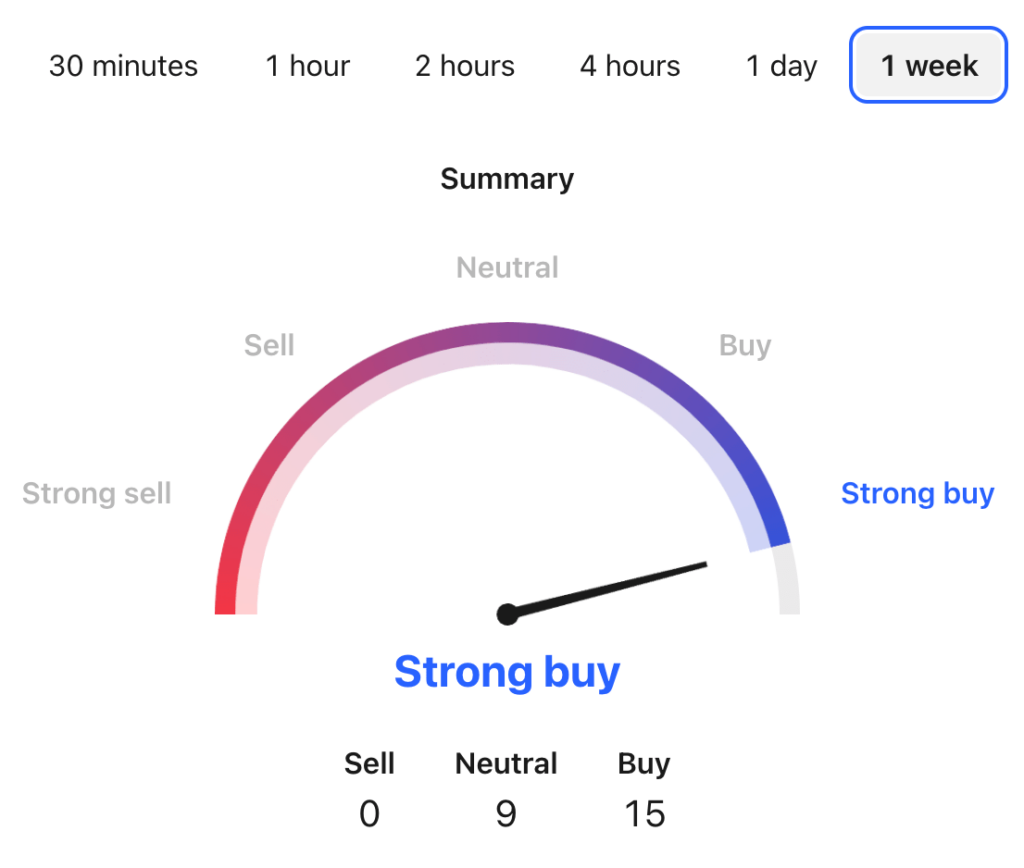Click the Buy count showing 15
This screenshot has height=868, width=1024.
[644, 814]
